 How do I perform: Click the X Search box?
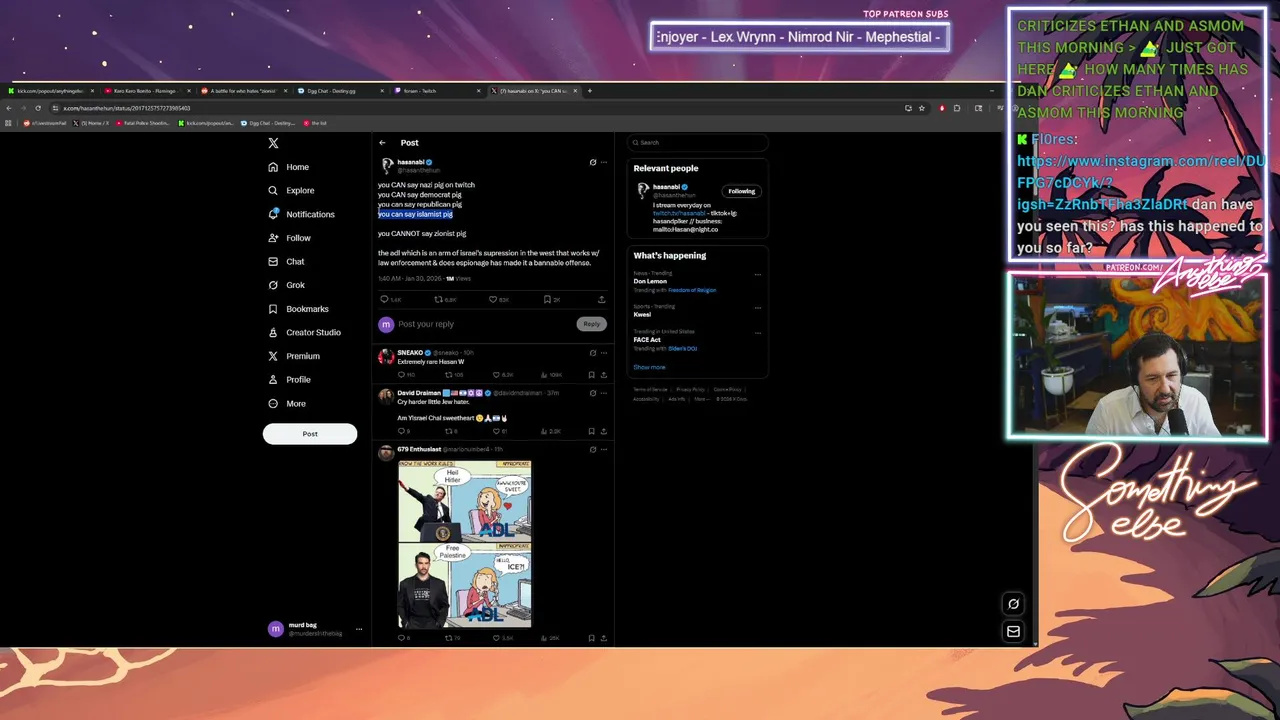tap(698, 143)
